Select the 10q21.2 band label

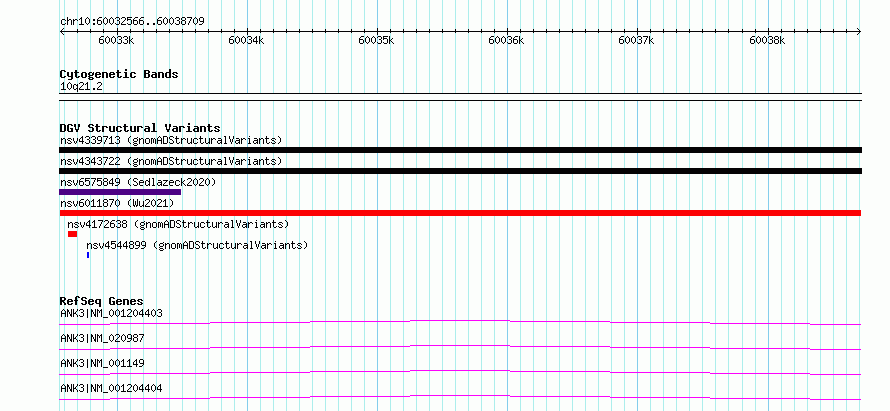pyautogui.click(x=81, y=87)
